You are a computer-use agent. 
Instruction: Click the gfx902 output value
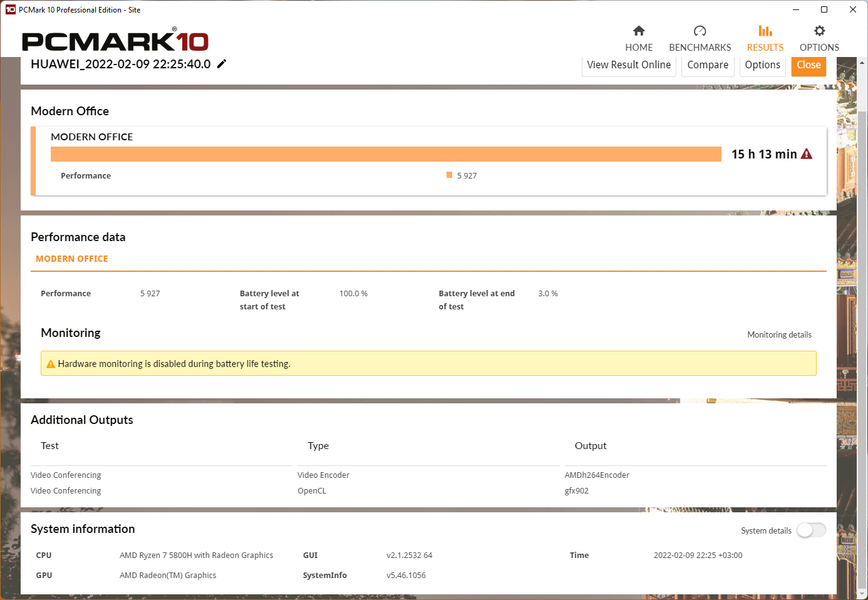pyautogui.click(x=576, y=490)
